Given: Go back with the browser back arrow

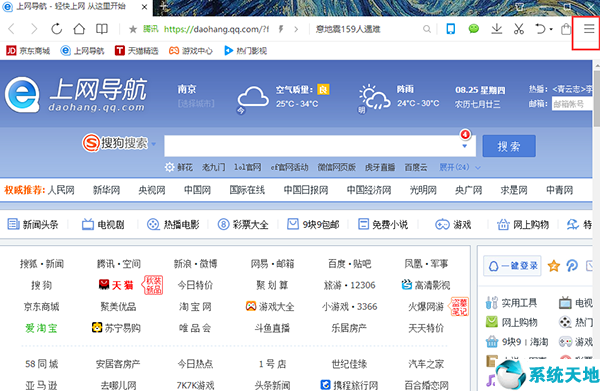Looking at the screenshot, I should tap(11, 29).
